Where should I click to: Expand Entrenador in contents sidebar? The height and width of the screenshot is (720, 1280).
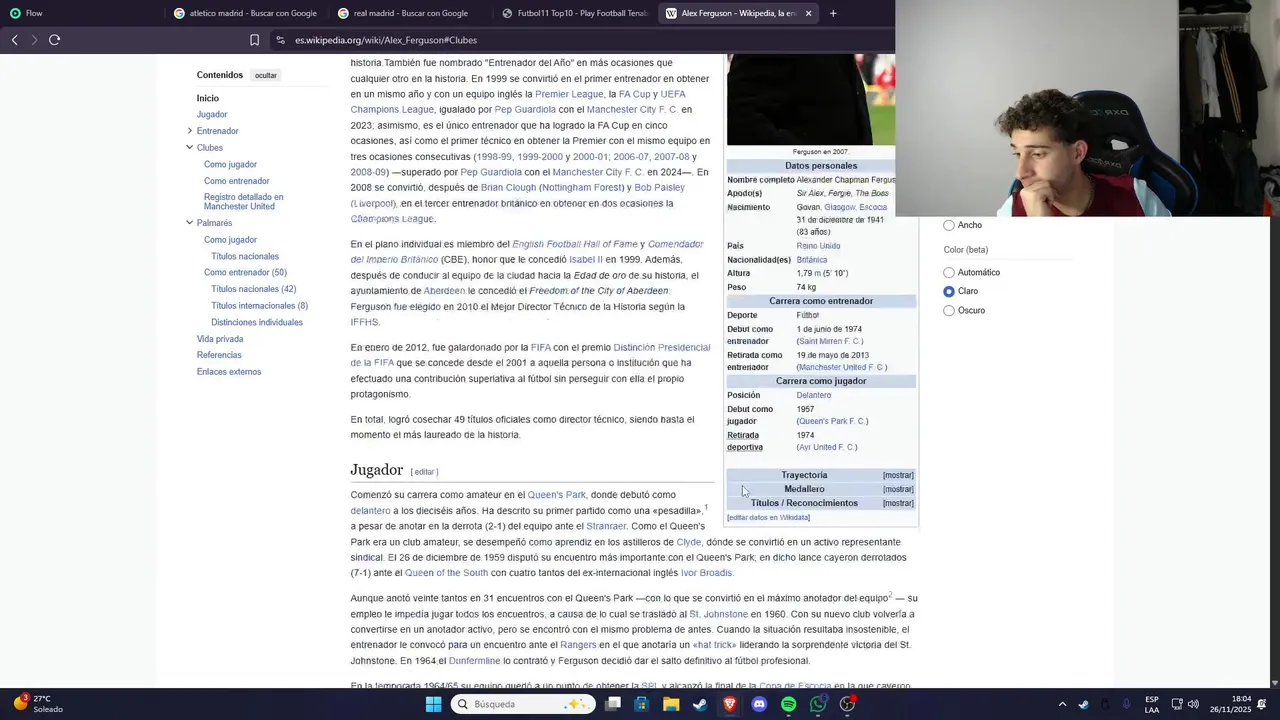click(189, 131)
